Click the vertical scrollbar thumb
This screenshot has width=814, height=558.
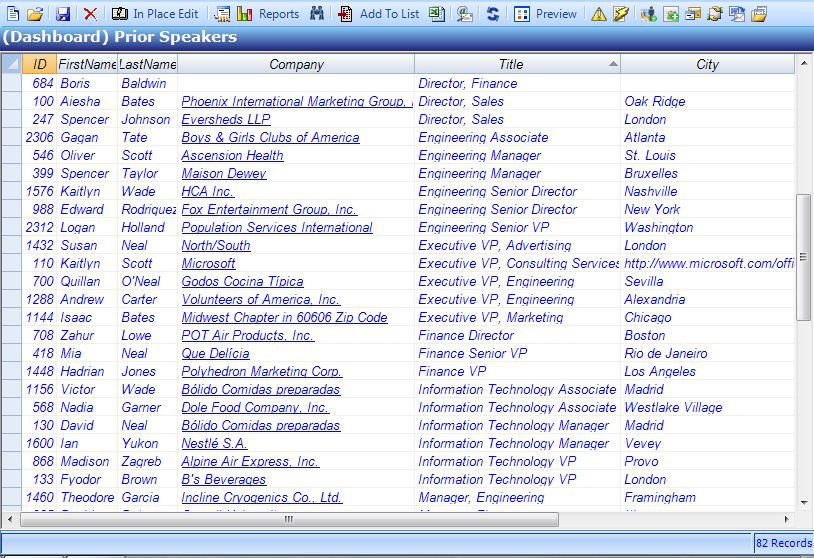[x=804, y=257]
